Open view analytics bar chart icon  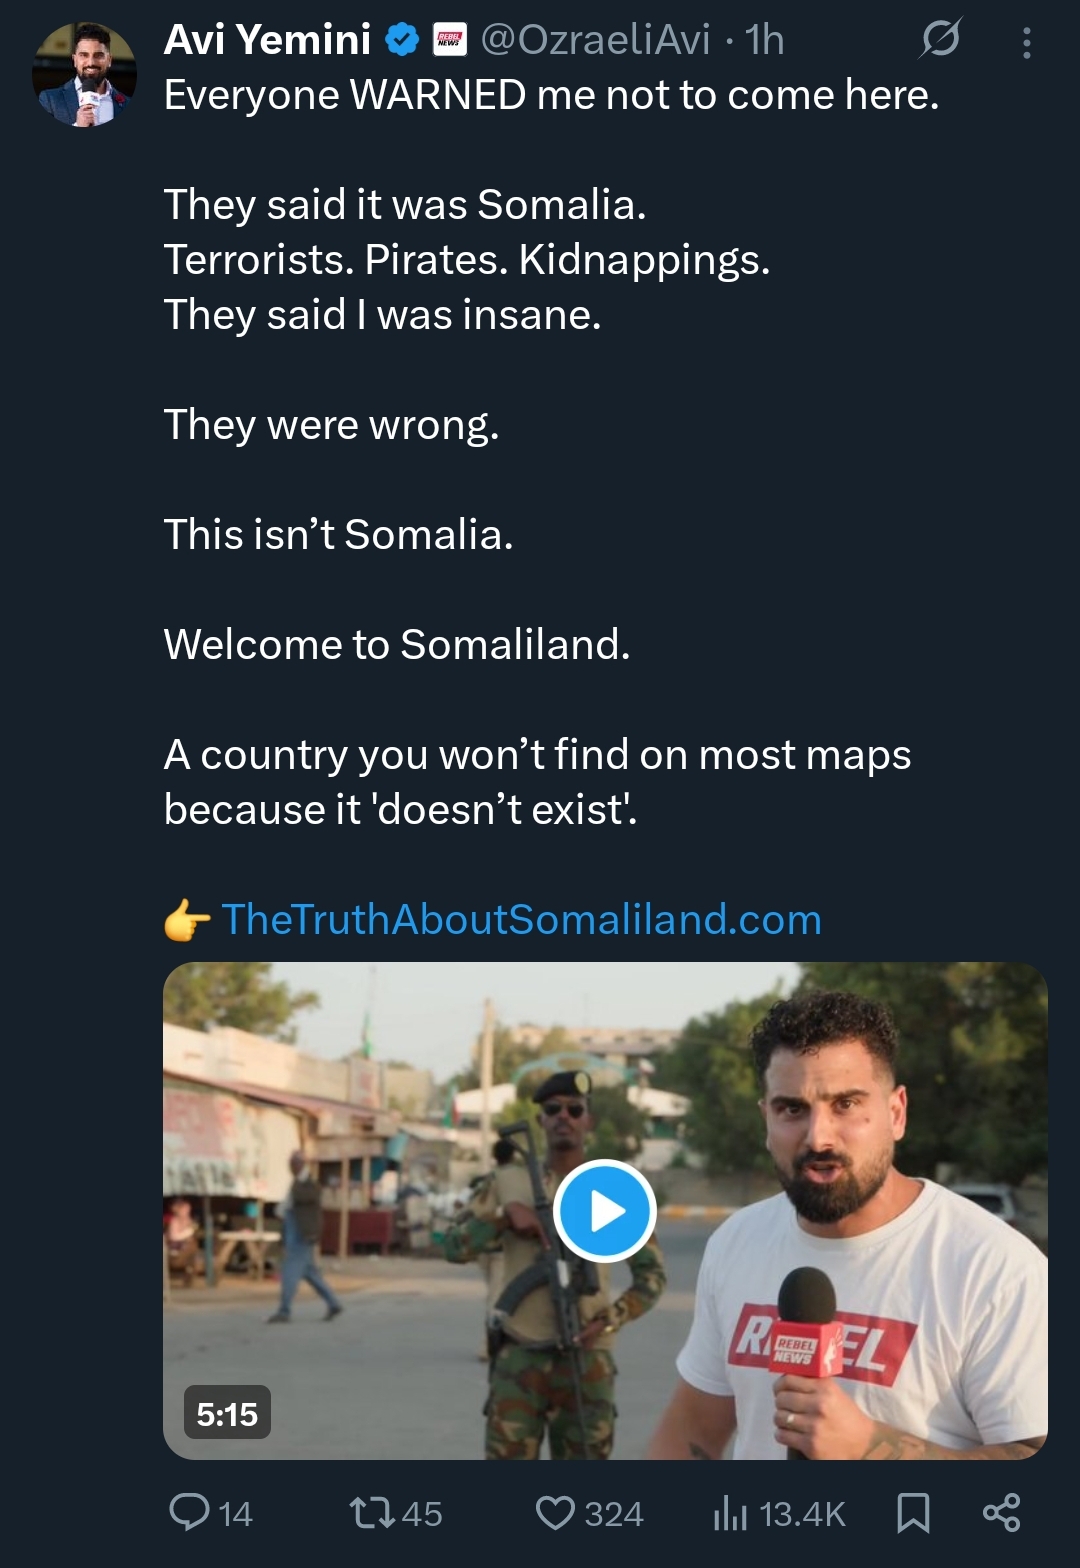click(730, 1513)
